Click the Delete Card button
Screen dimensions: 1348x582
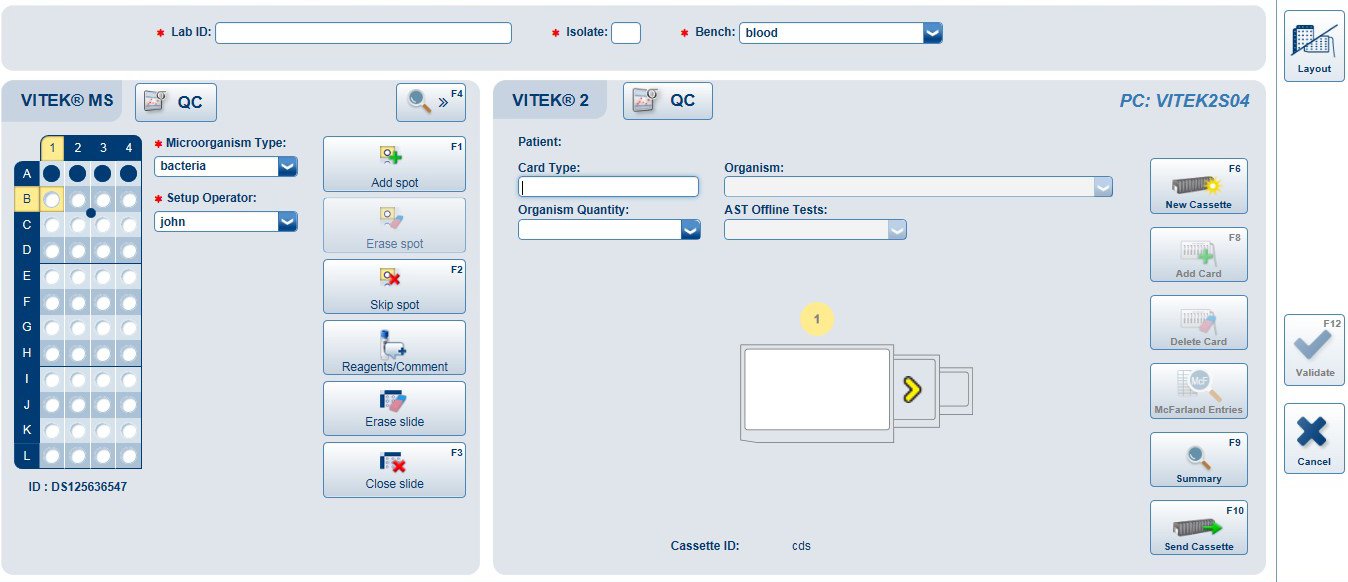tap(1199, 322)
